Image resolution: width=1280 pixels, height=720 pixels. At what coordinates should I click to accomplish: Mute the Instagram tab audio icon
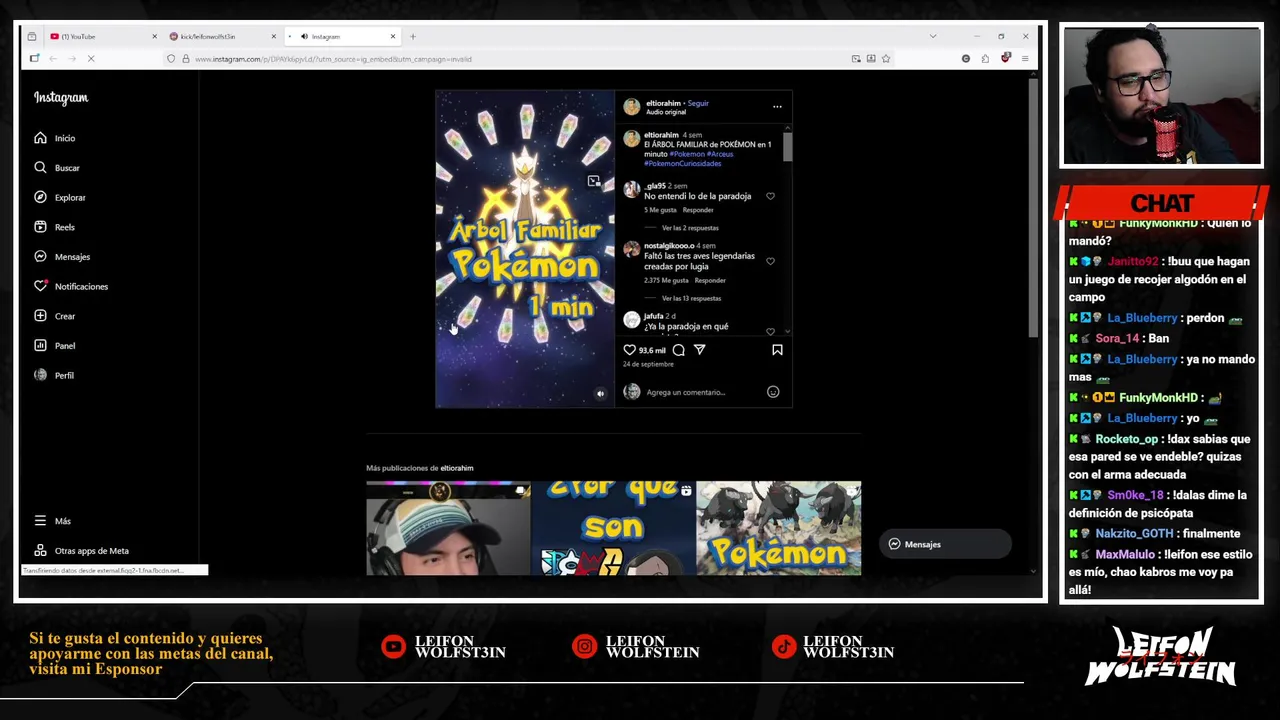(x=304, y=37)
